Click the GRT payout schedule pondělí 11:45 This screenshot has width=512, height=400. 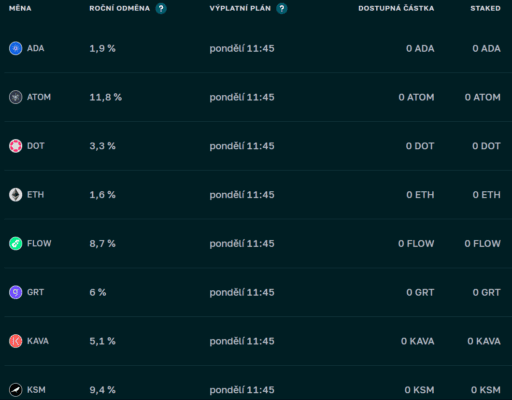pyautogui.click(x=242, y=292)
